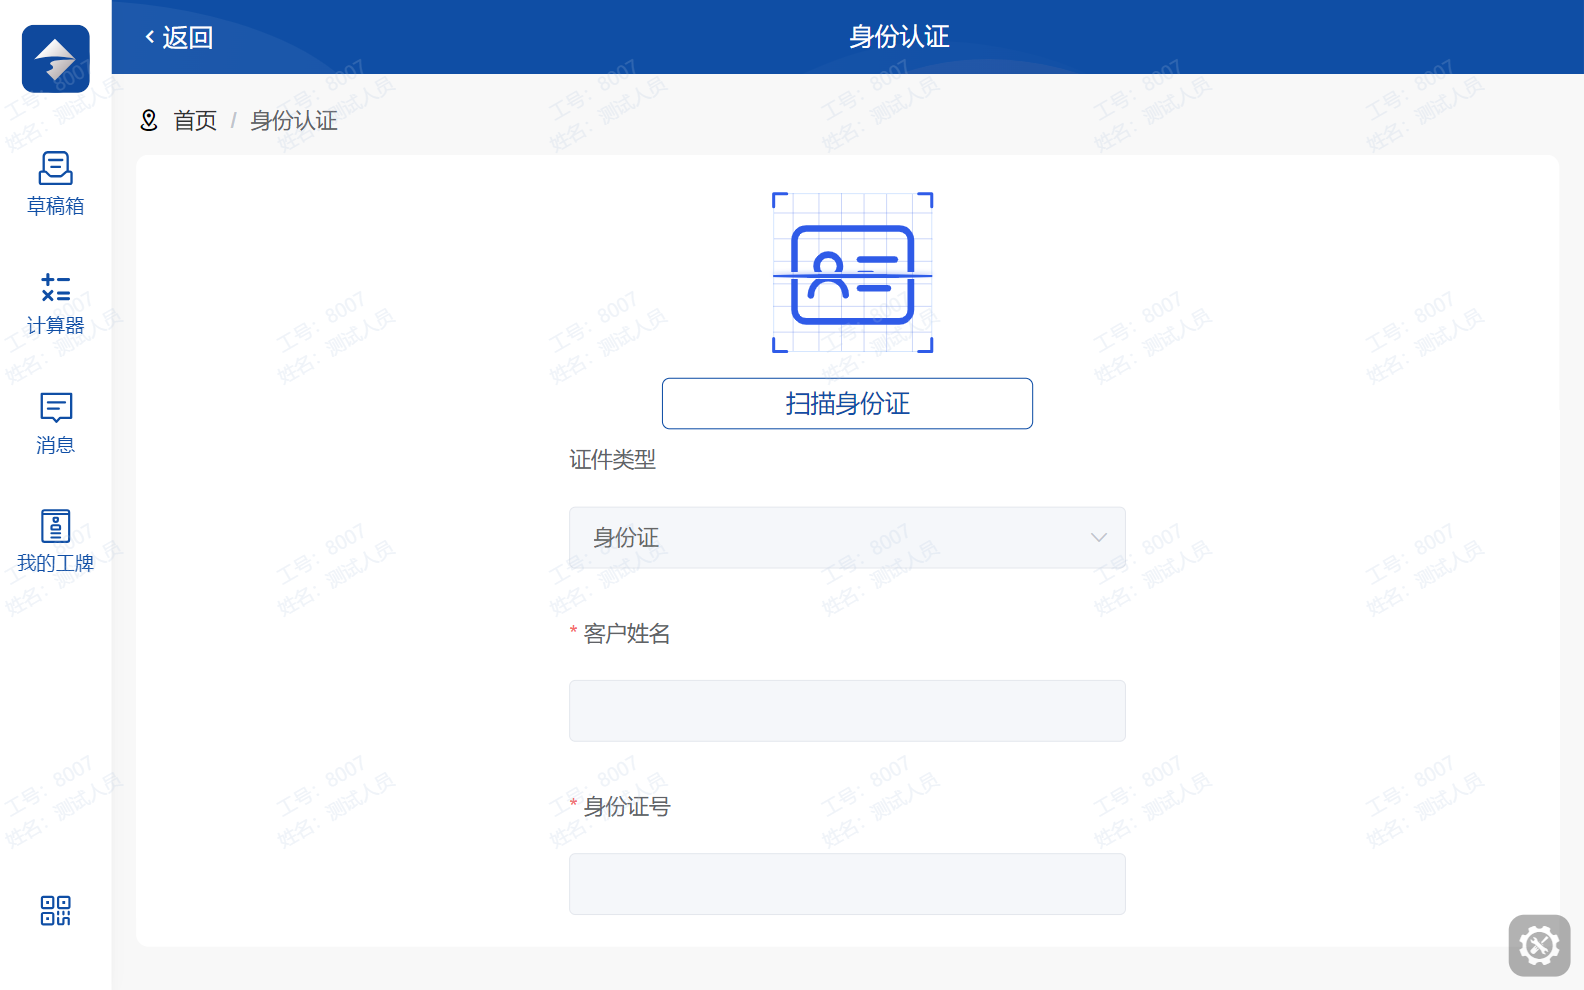Open the 首页 breadcrumb link

pyautogui.click(x=195, y=121)
